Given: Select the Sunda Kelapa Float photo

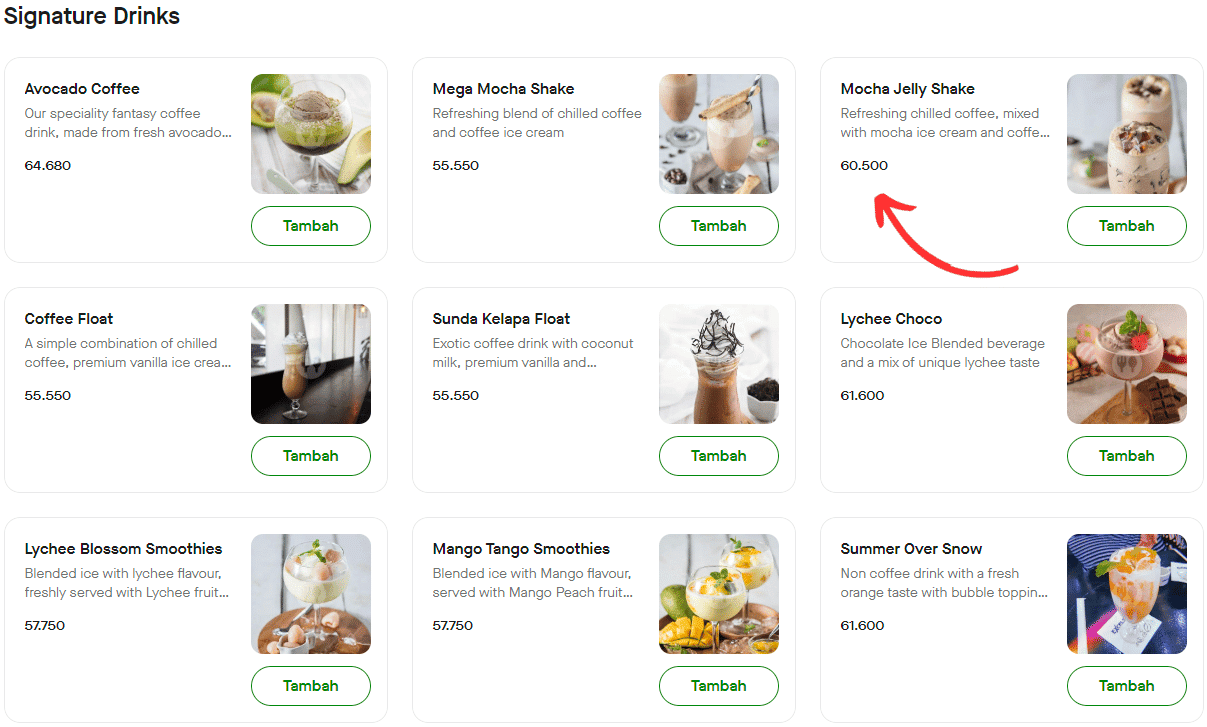Looking at the screenshot, I should coord(718,364).
